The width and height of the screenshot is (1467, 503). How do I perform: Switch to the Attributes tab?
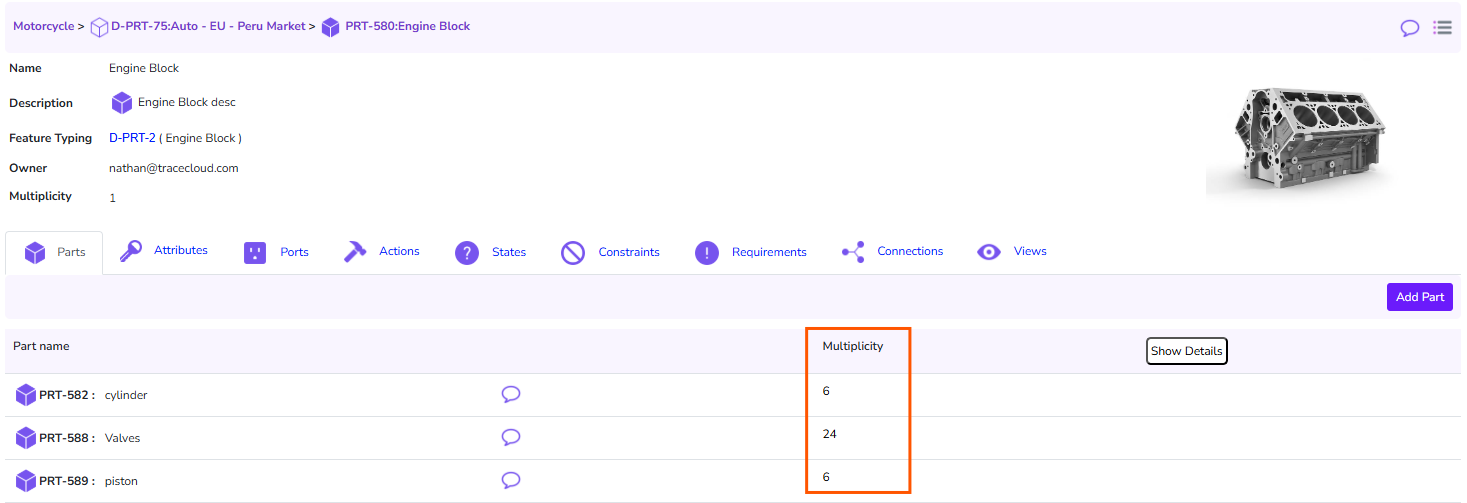tap(181, 250)
